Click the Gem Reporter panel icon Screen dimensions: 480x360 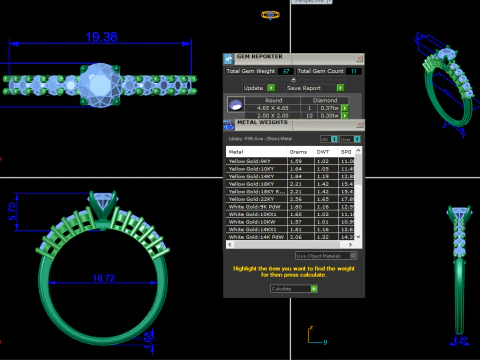pos(228,59)
